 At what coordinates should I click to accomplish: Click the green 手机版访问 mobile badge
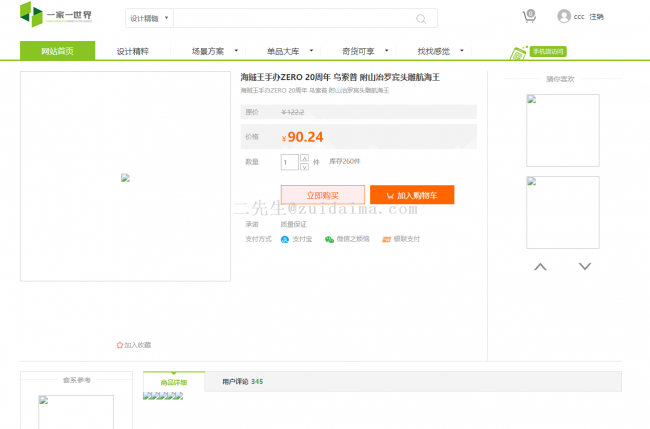pyautogui.click(x=538, y=52)
